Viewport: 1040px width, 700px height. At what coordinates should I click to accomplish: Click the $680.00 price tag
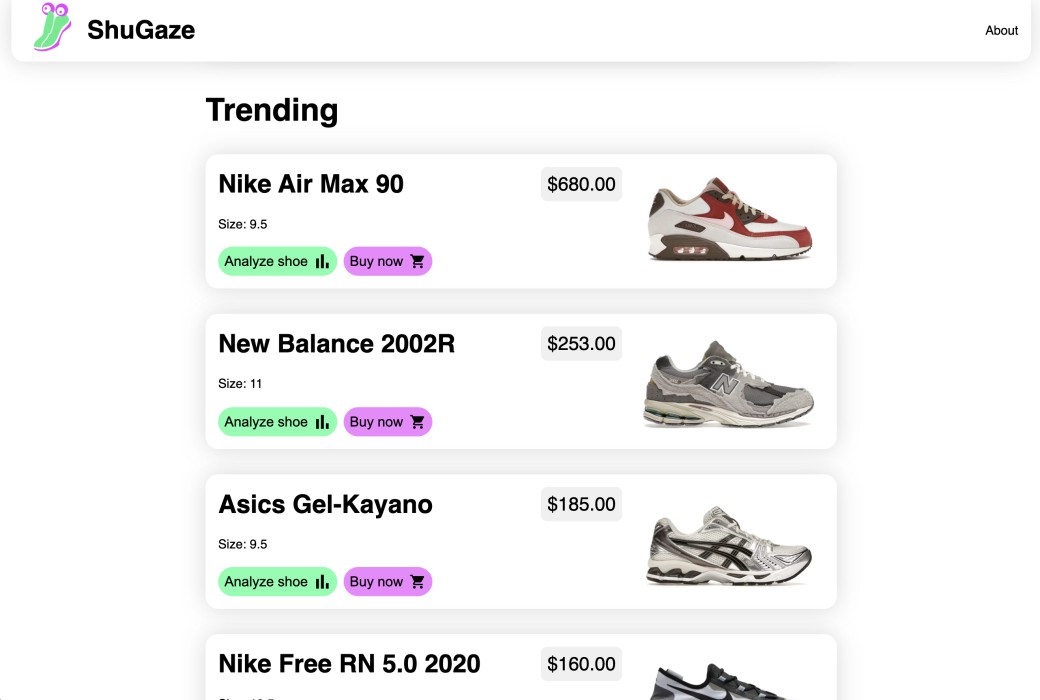tap(581, 184)
